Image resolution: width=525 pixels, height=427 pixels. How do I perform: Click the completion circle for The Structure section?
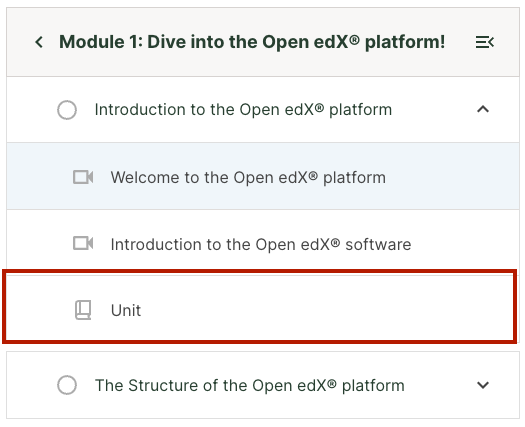click(67, 385)
